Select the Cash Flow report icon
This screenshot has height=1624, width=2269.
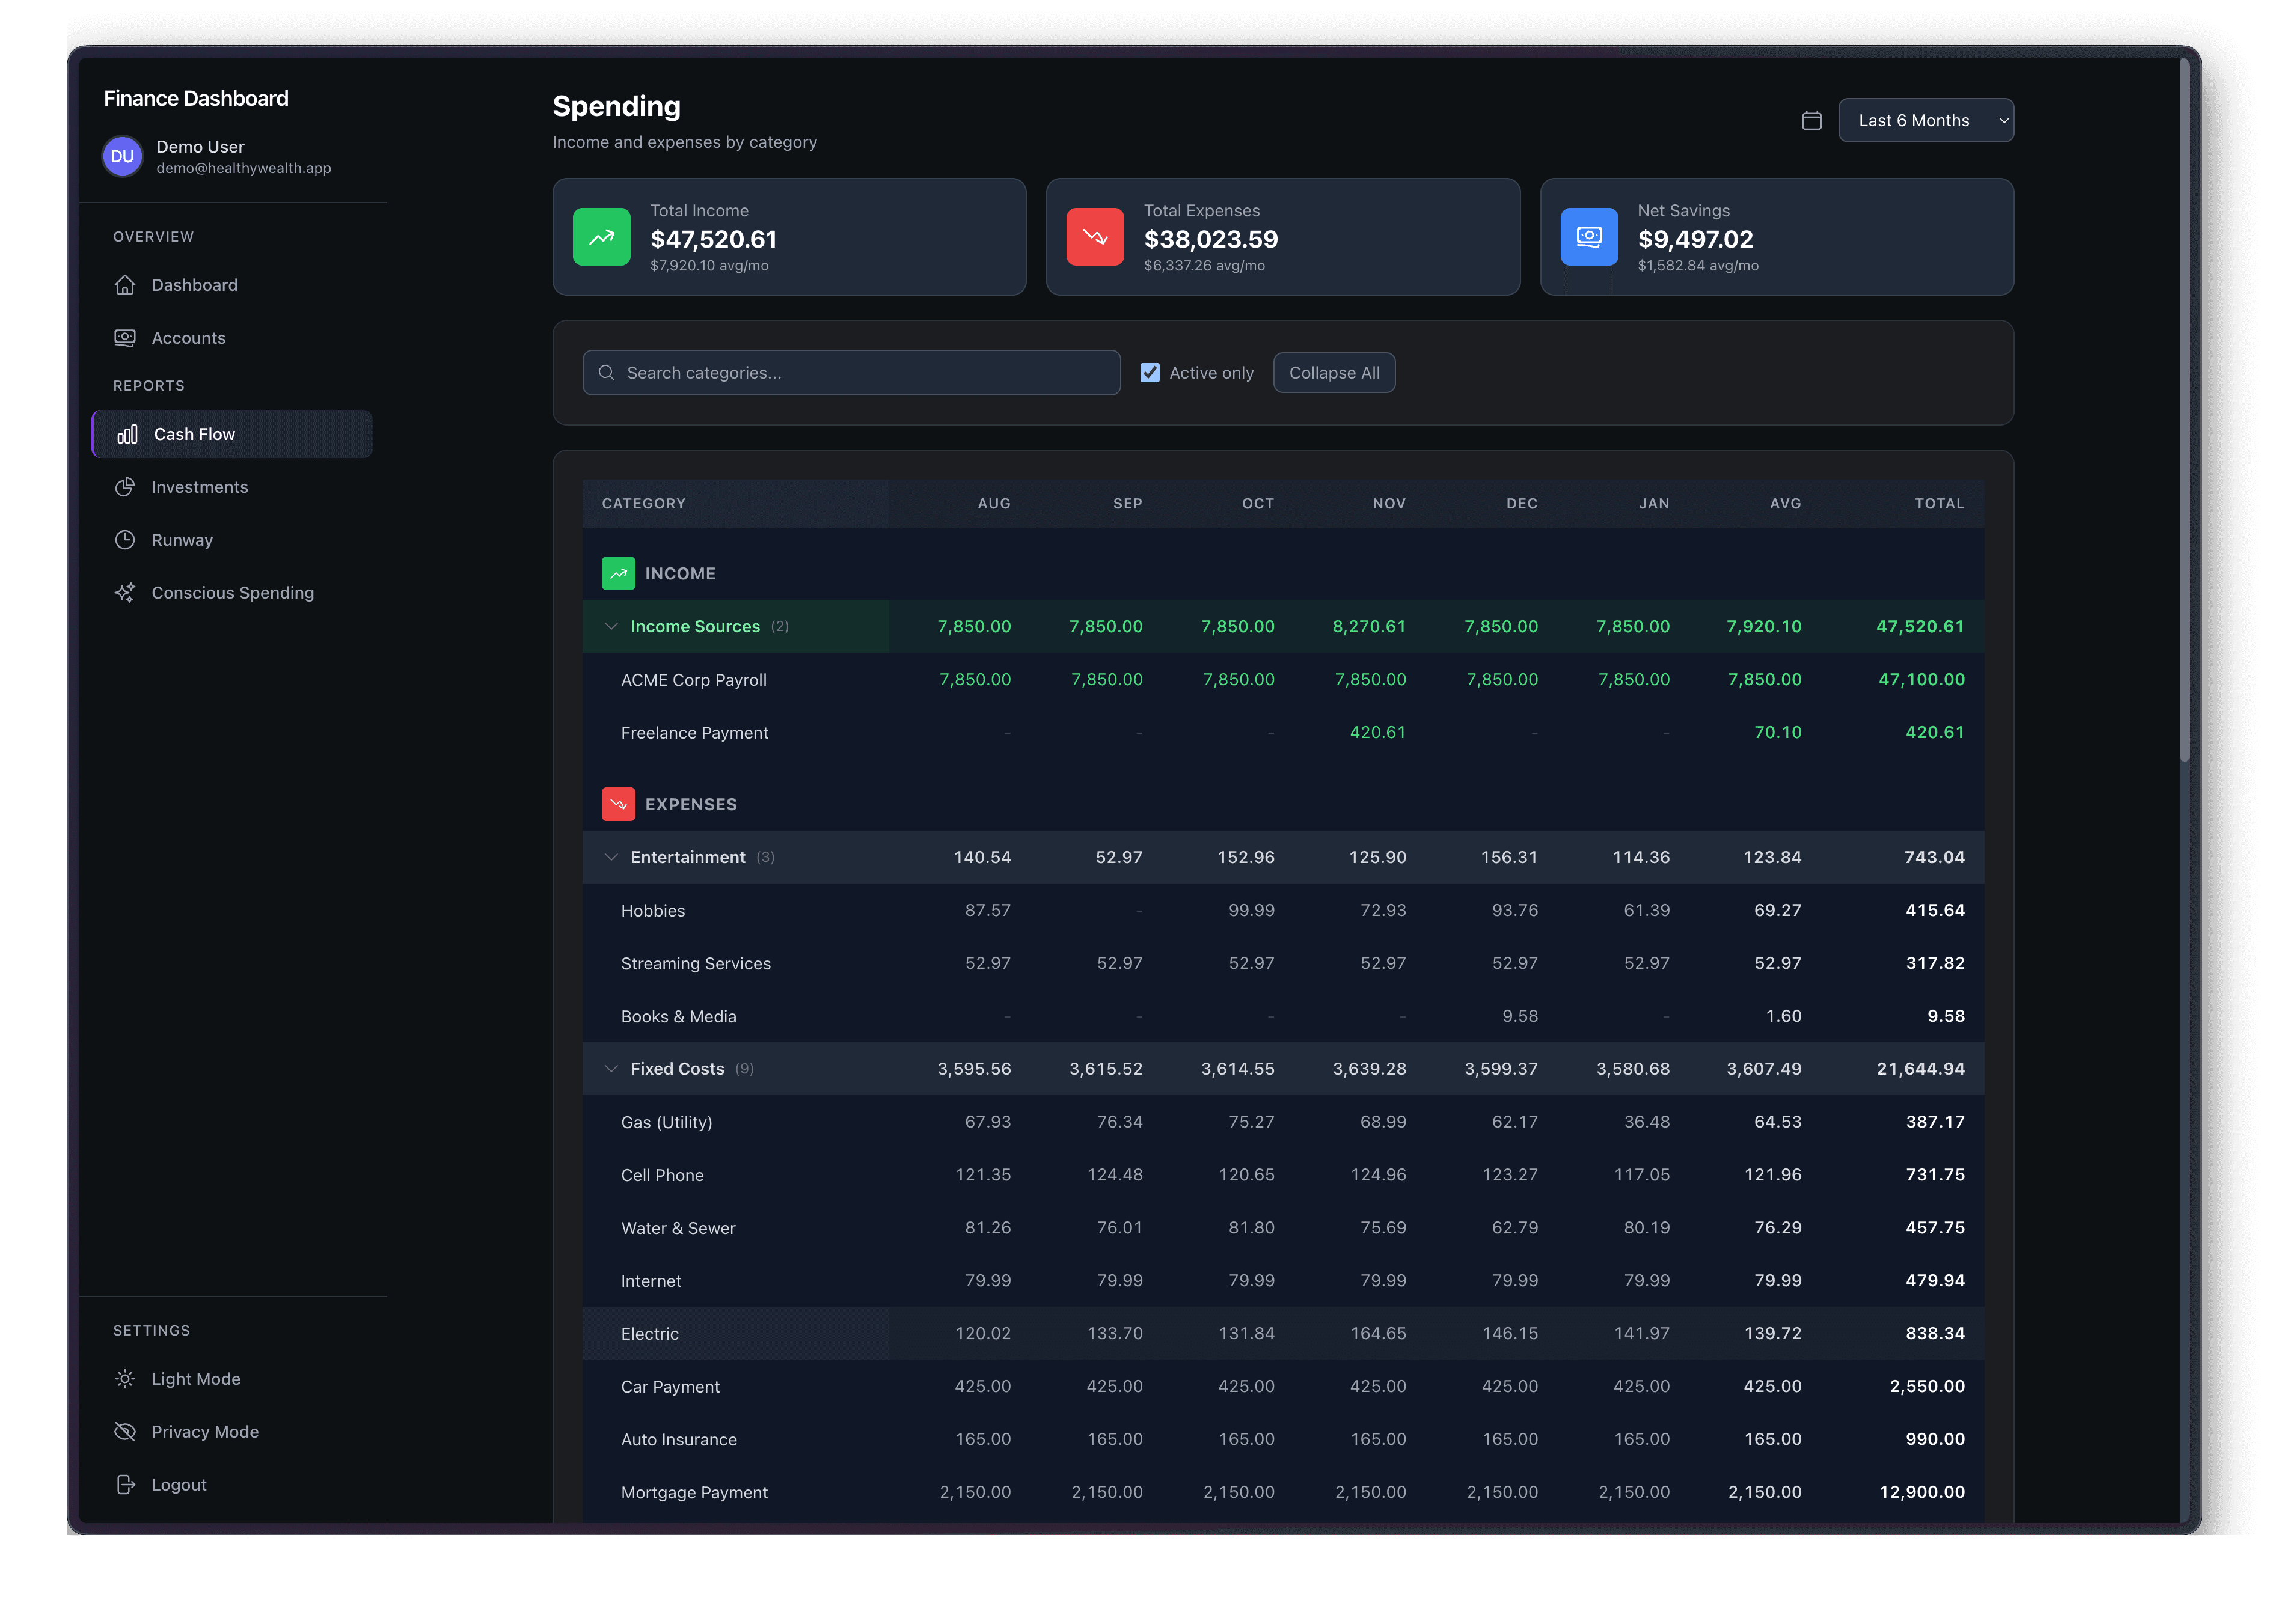(126, 434)
